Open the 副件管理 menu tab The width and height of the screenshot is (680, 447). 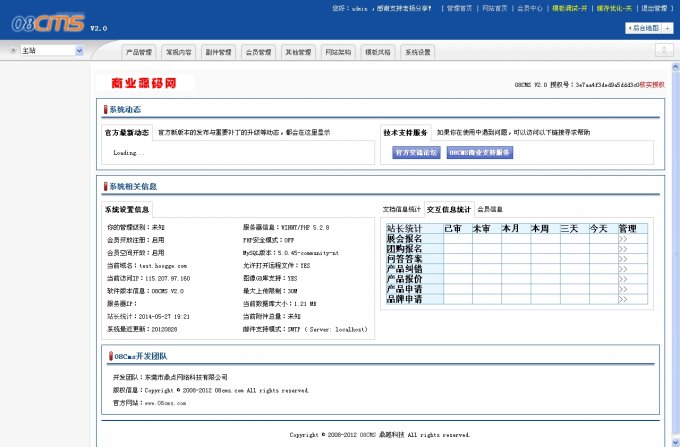tap(218, 52)
